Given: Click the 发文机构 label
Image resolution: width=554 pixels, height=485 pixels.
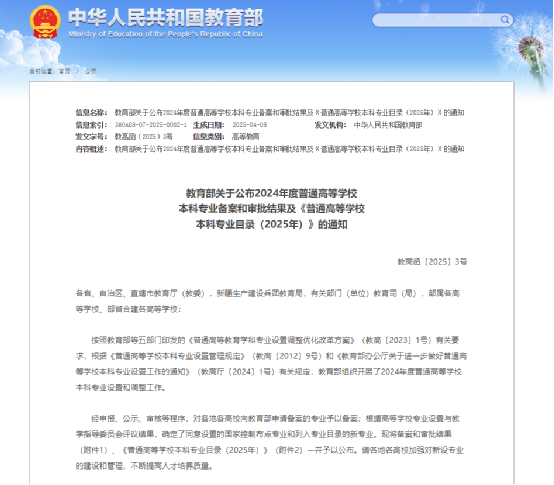Looking at the screenshot, I should [x=330, y=125].
